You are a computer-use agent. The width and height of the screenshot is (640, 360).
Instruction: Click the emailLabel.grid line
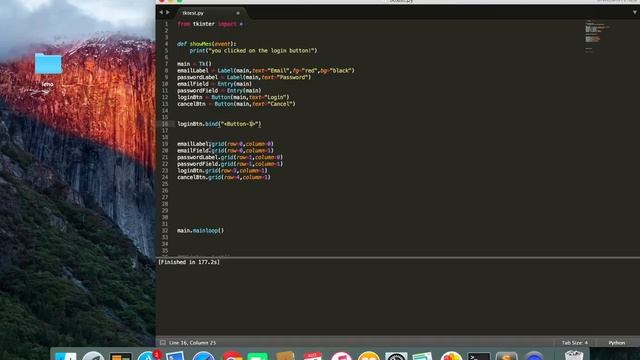[225, 144]
